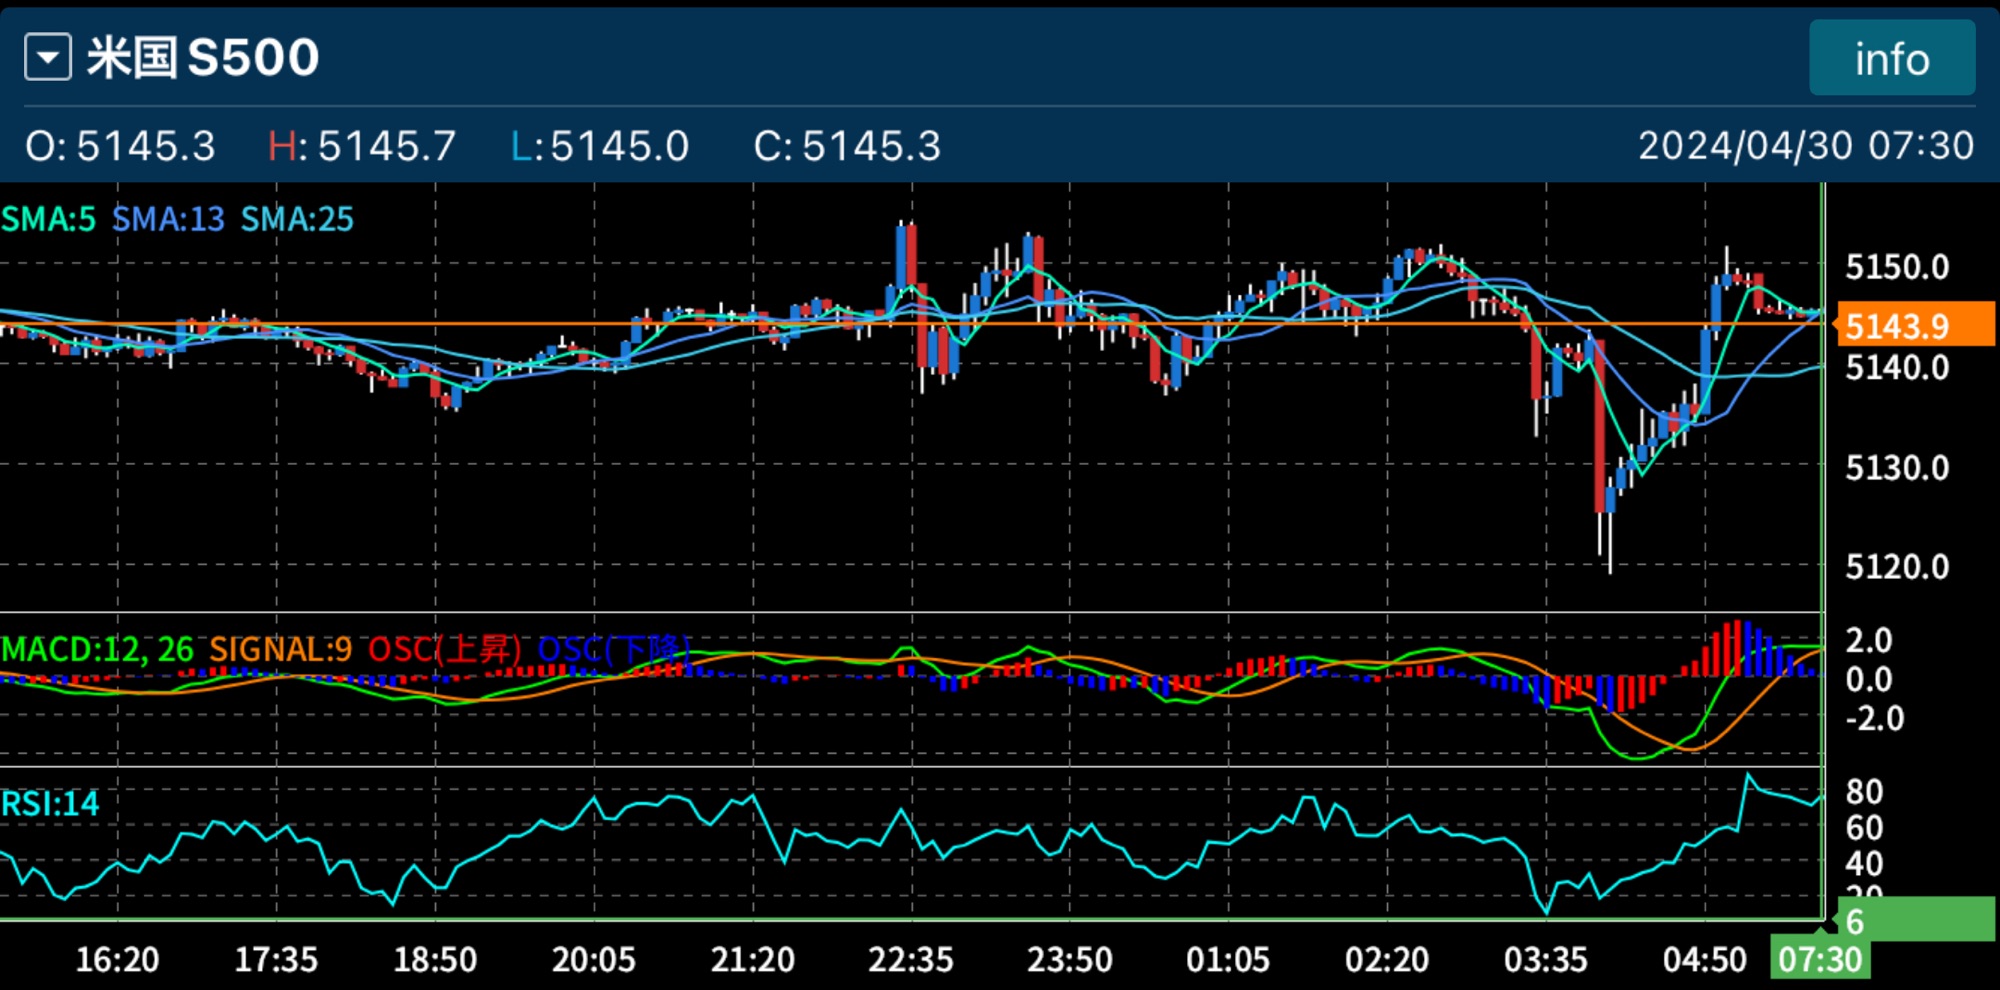Image resolution: width=2000 pixels, height=990 pixels.
Task: Open the symbol dropdown arrow beside 米国S500
Action: (x=48, y=57)
